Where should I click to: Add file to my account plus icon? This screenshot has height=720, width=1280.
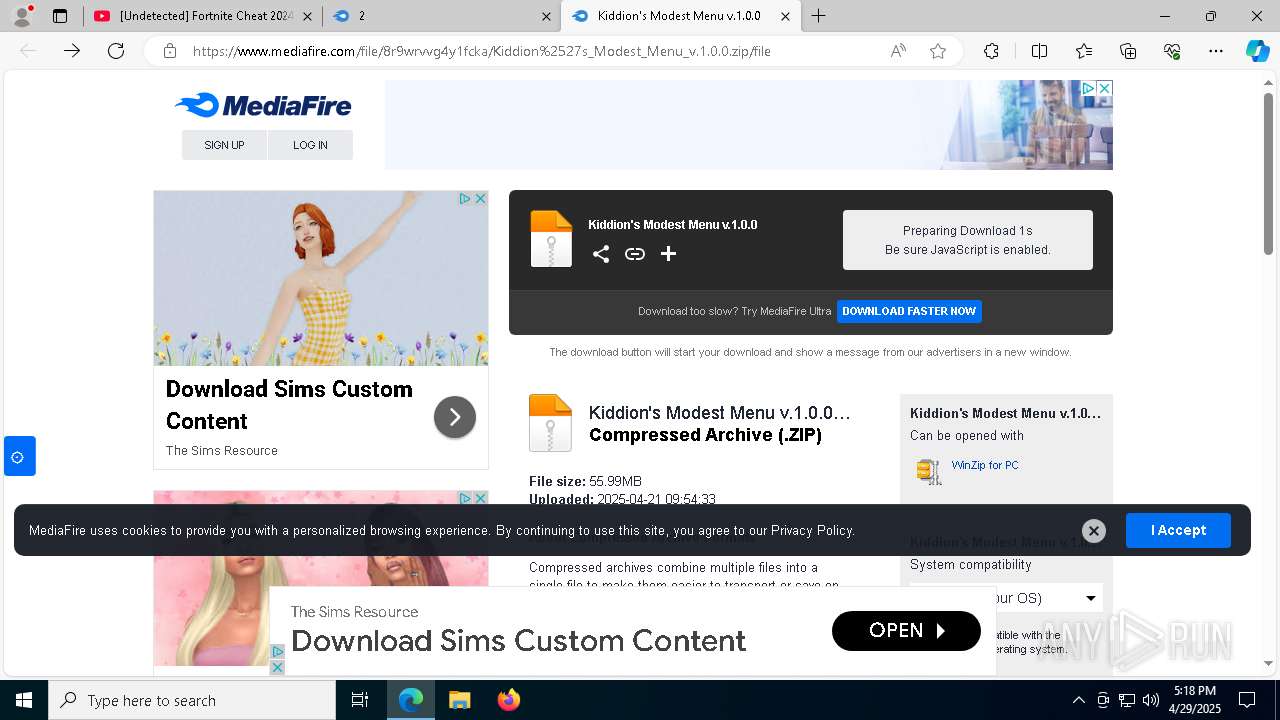tap(669, 254)
